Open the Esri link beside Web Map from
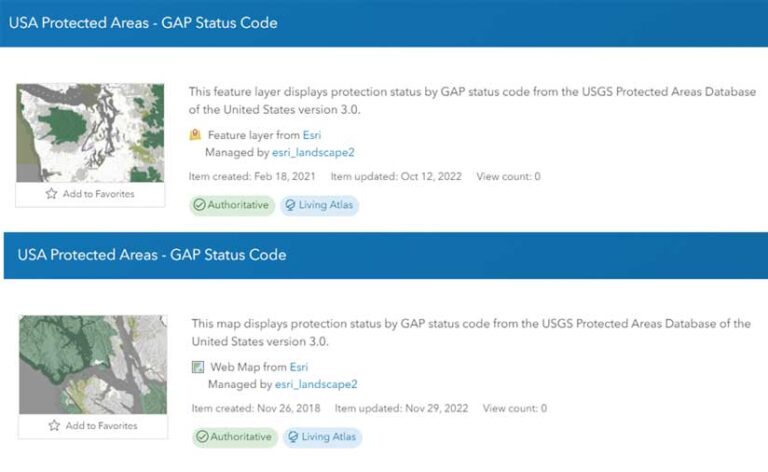768x472 pixels. pyautogui.click(x=299, y=367)
